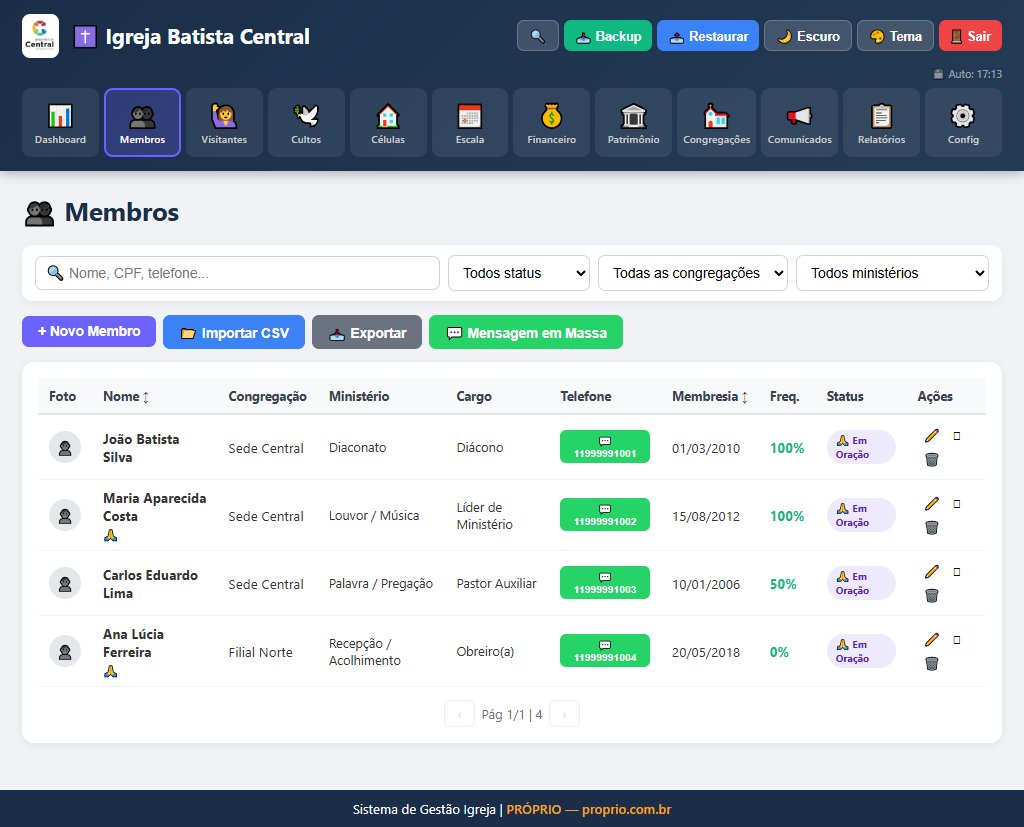Click phone button 11999991004
Screen dimensions: 1024x827
605,651
